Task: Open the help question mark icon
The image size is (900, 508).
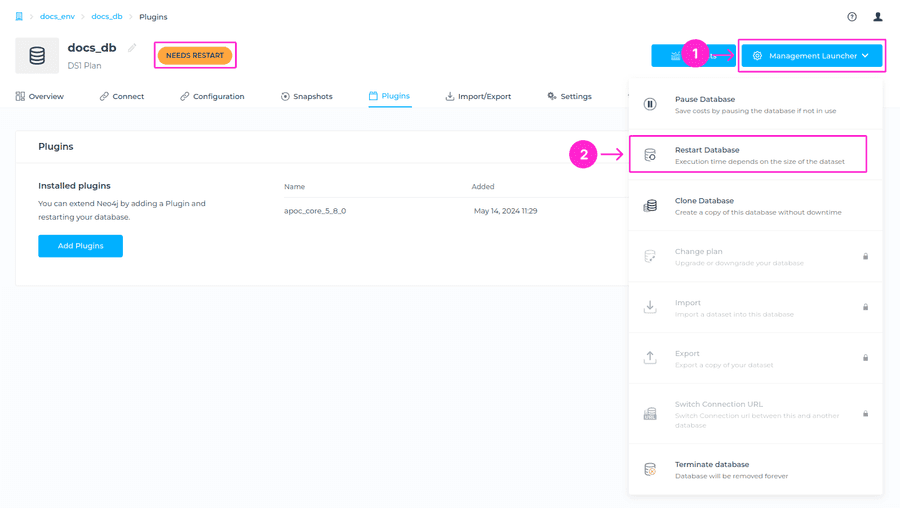Action: (852, 17)
